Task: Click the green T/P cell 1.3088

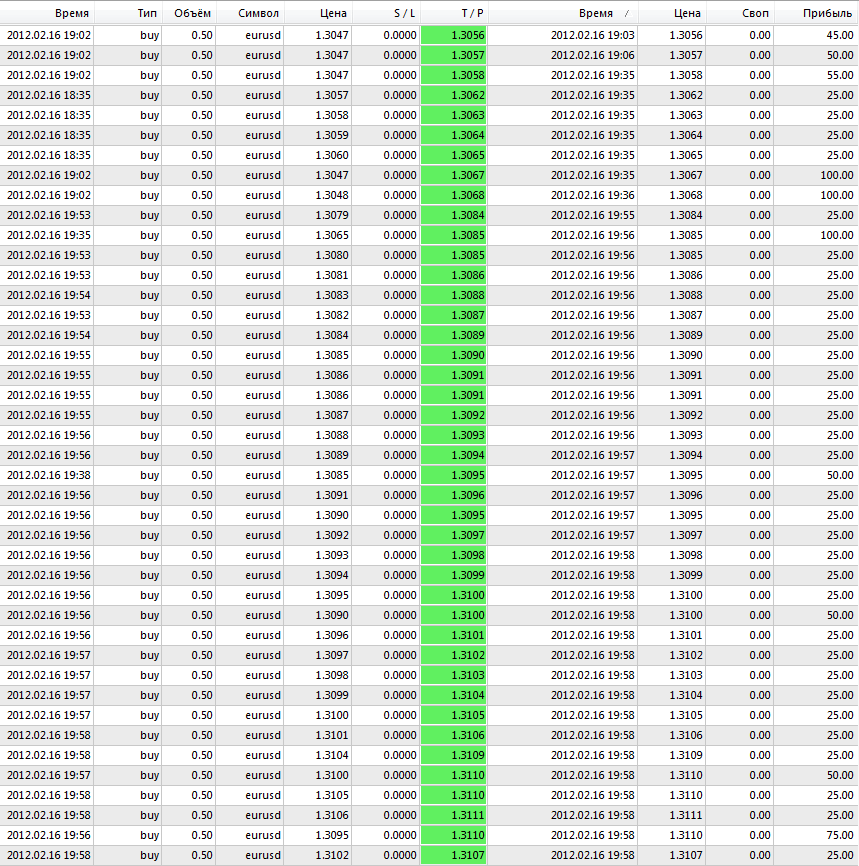Action: (454, 295)
